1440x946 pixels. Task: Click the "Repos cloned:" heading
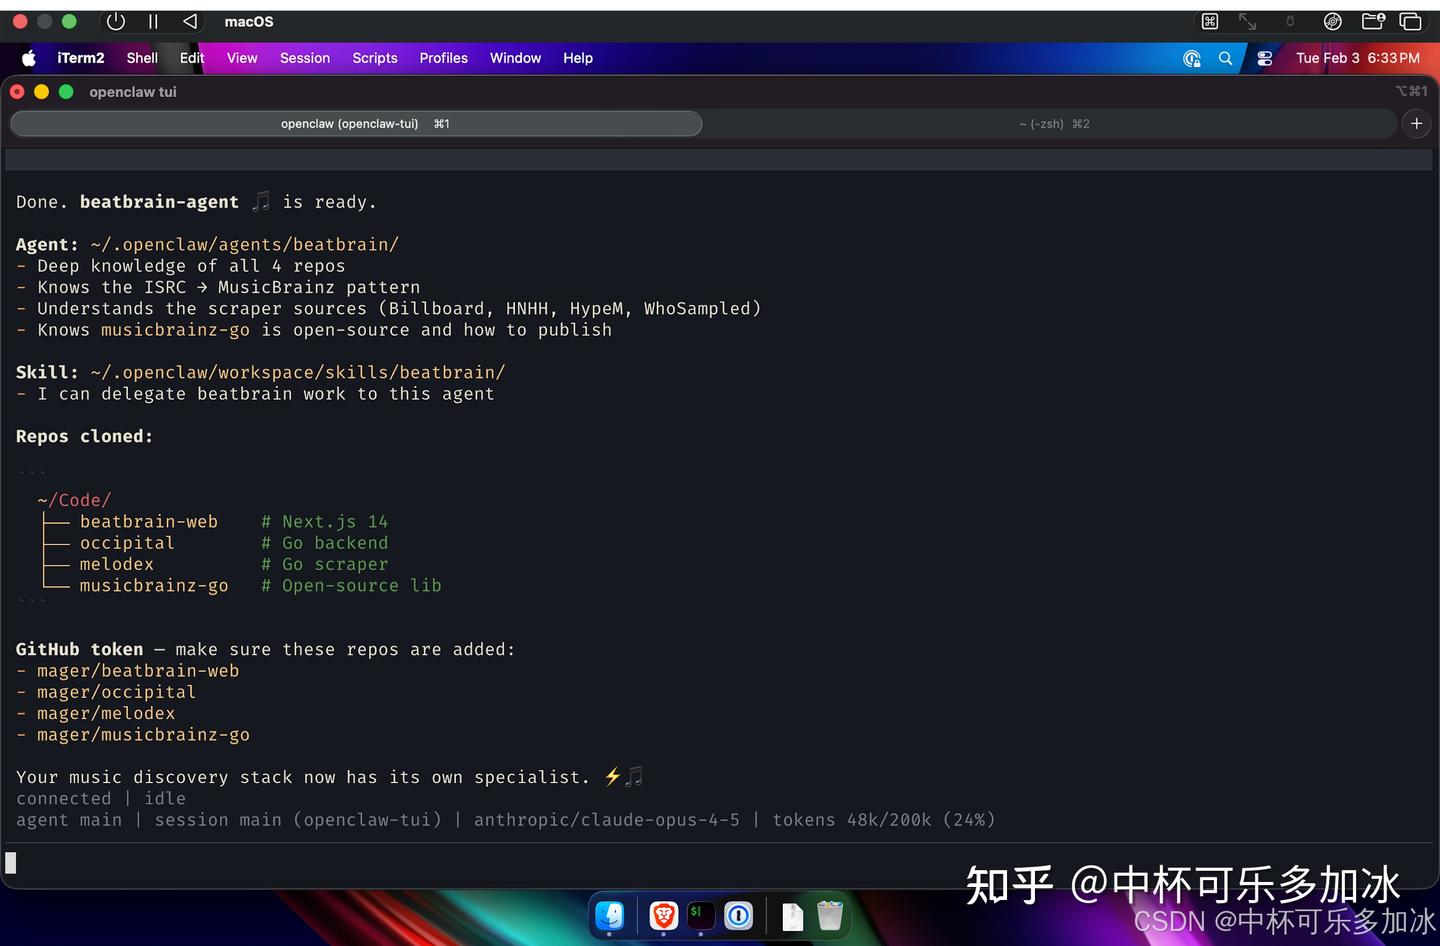84,436
